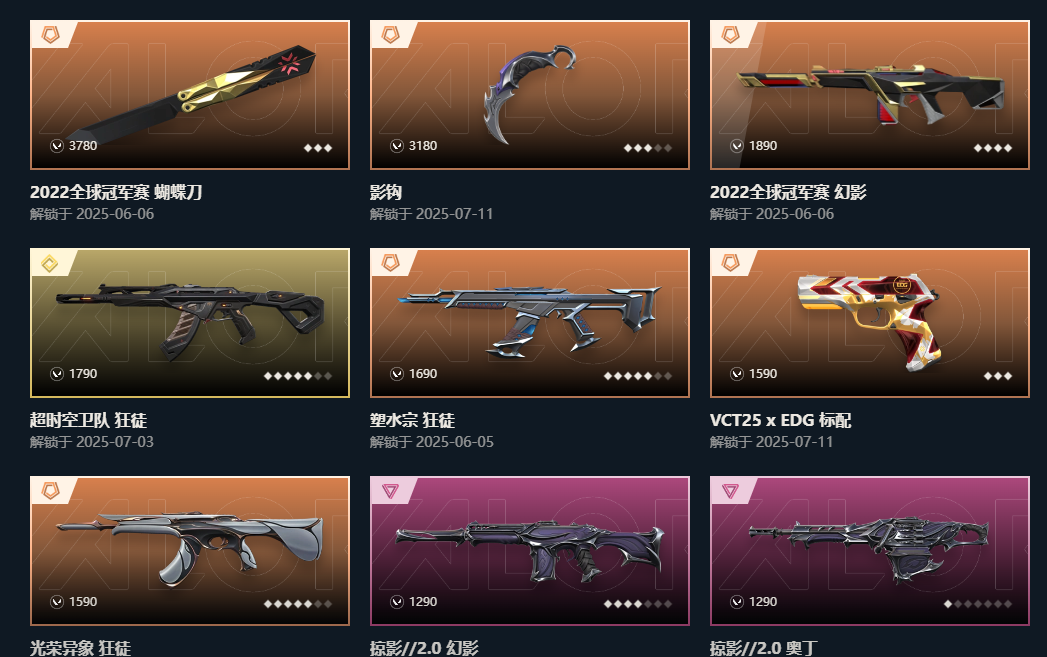Click the level diamonds on 超时空卫队 狂徒
This screenshot has width=1047, height=657.
coord(298,376)
